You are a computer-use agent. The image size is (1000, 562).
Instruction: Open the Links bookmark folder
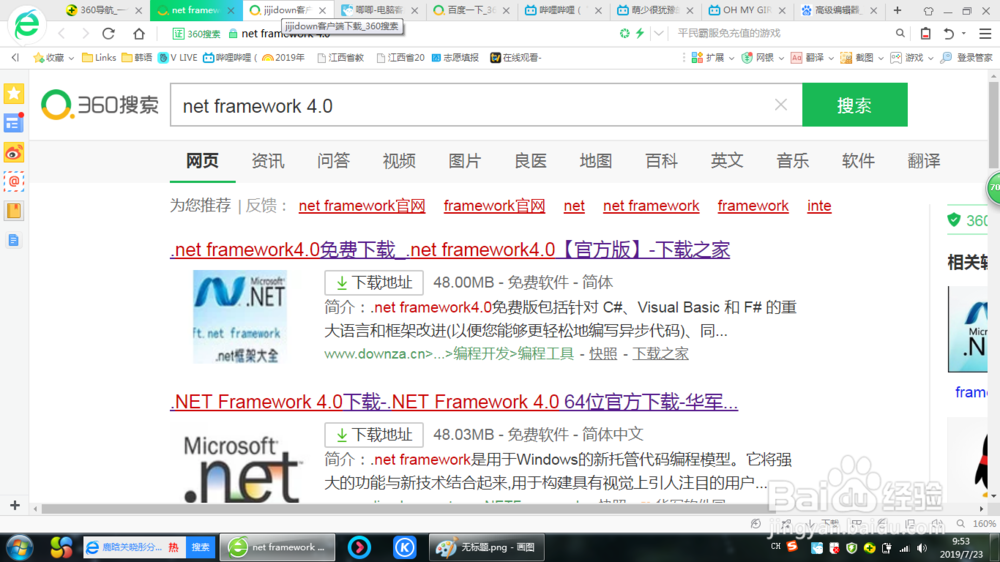99,57
